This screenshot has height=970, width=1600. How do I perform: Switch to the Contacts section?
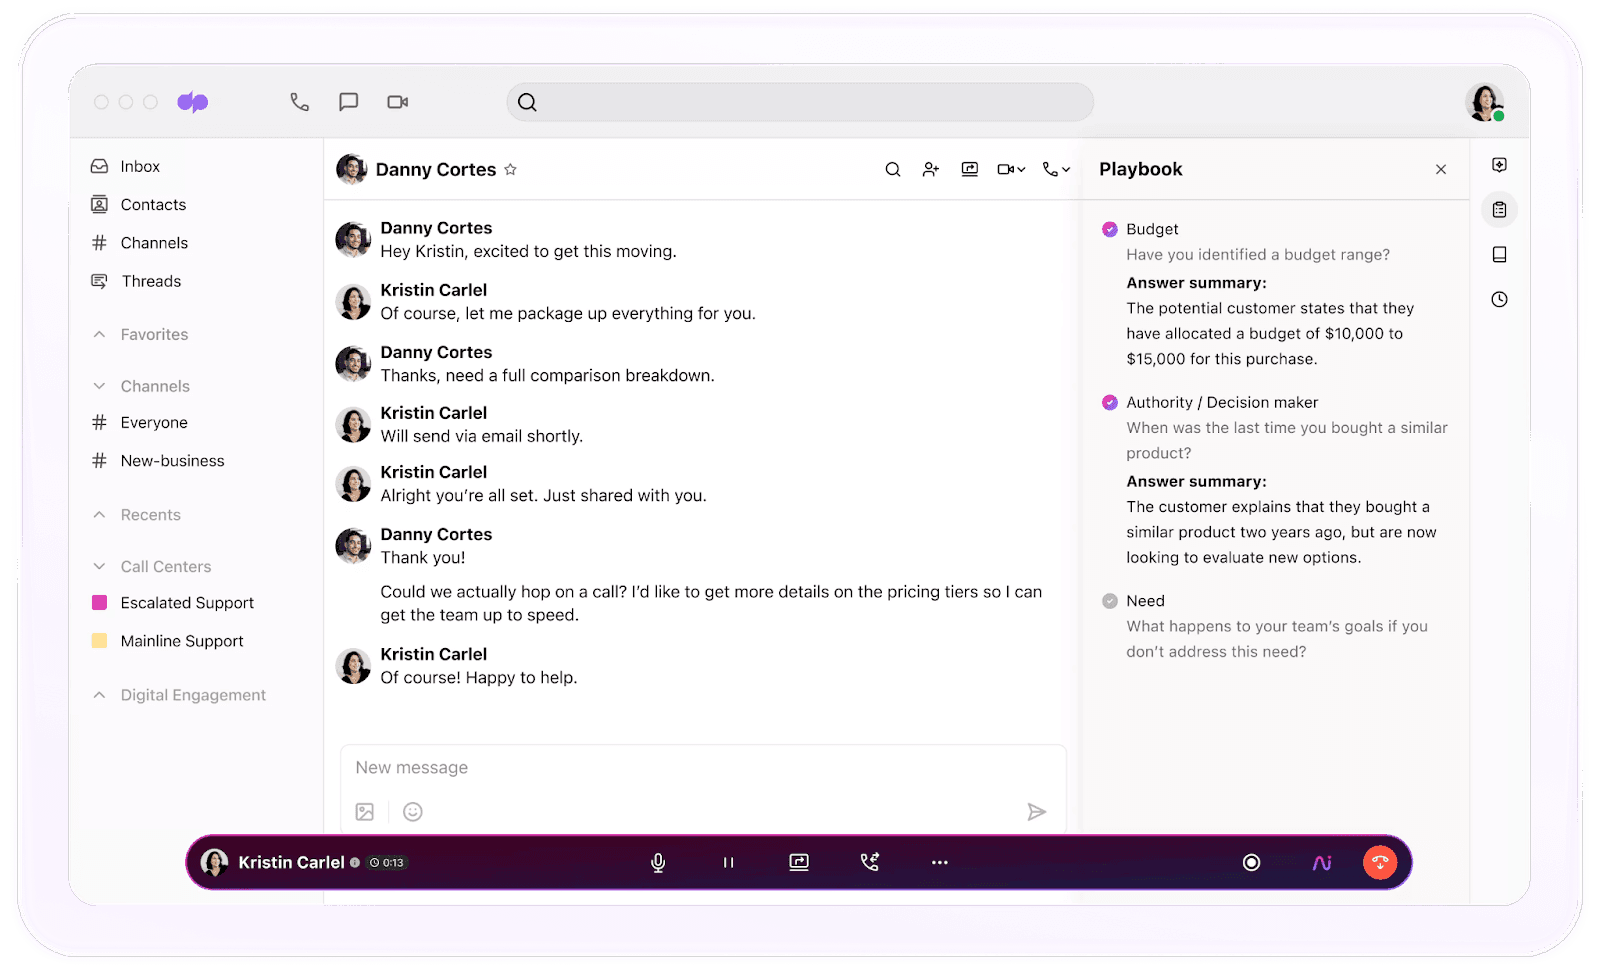[x=152, y=204]
